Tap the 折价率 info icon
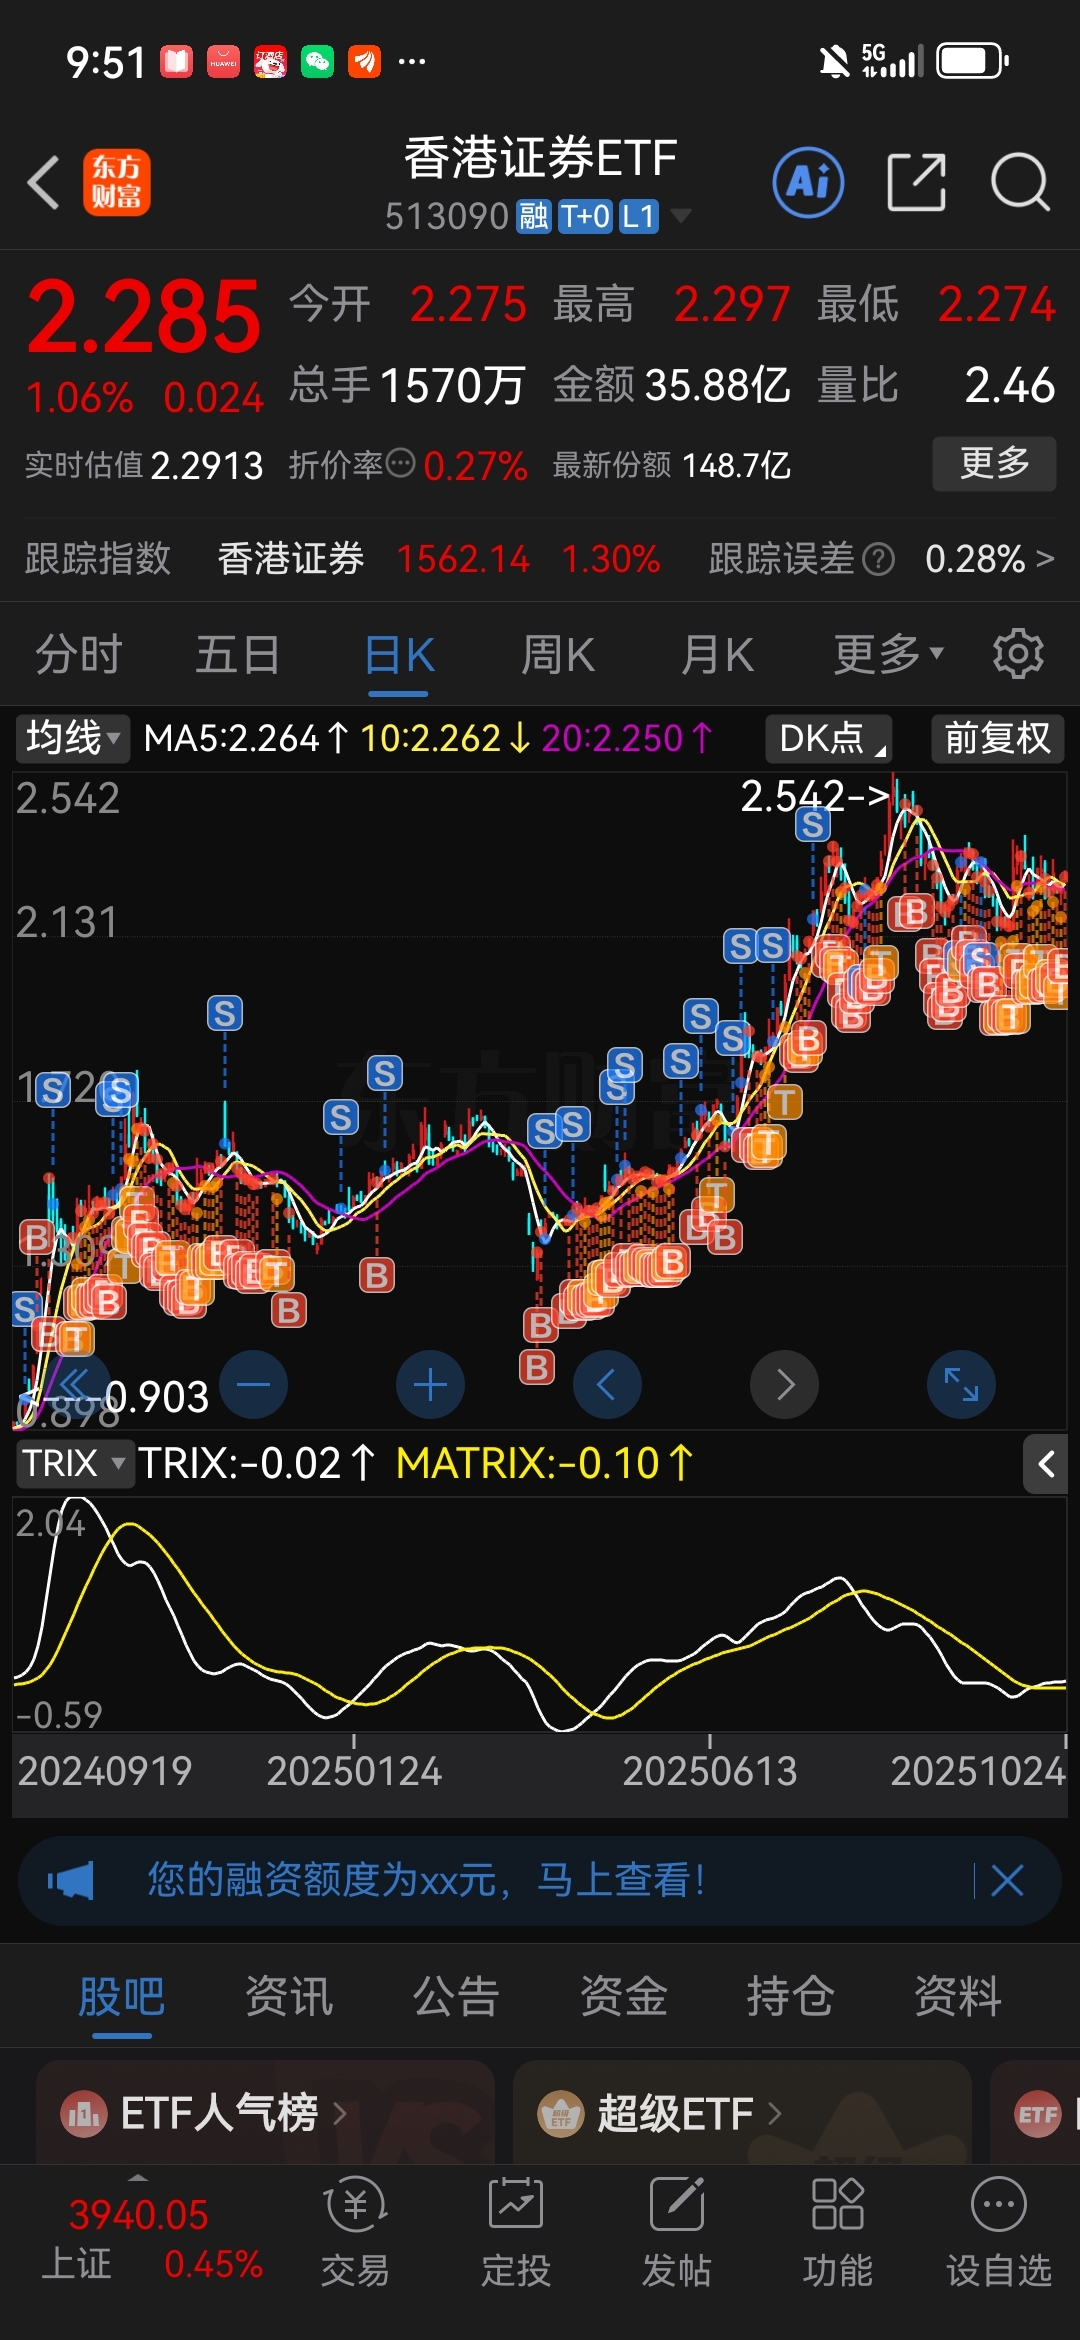The height and width of the screenshot is (2340, 1080). 401,464
